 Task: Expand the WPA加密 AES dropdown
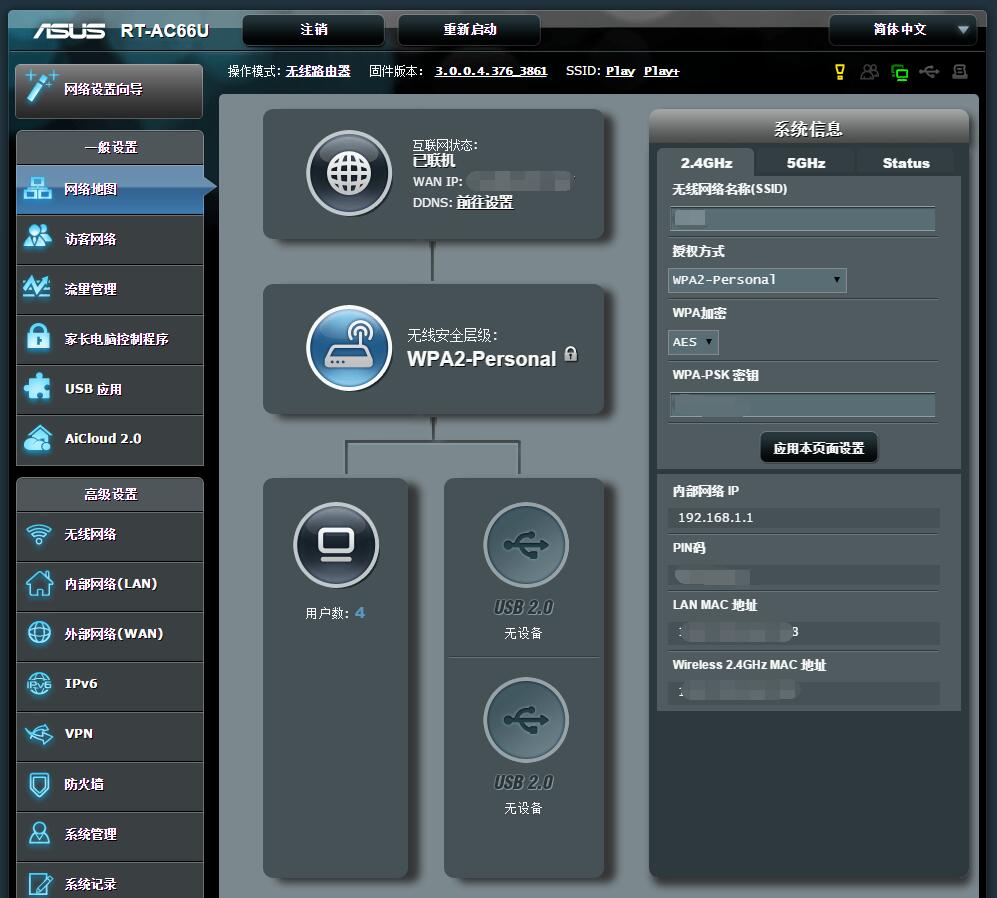[x=693, y=342]
